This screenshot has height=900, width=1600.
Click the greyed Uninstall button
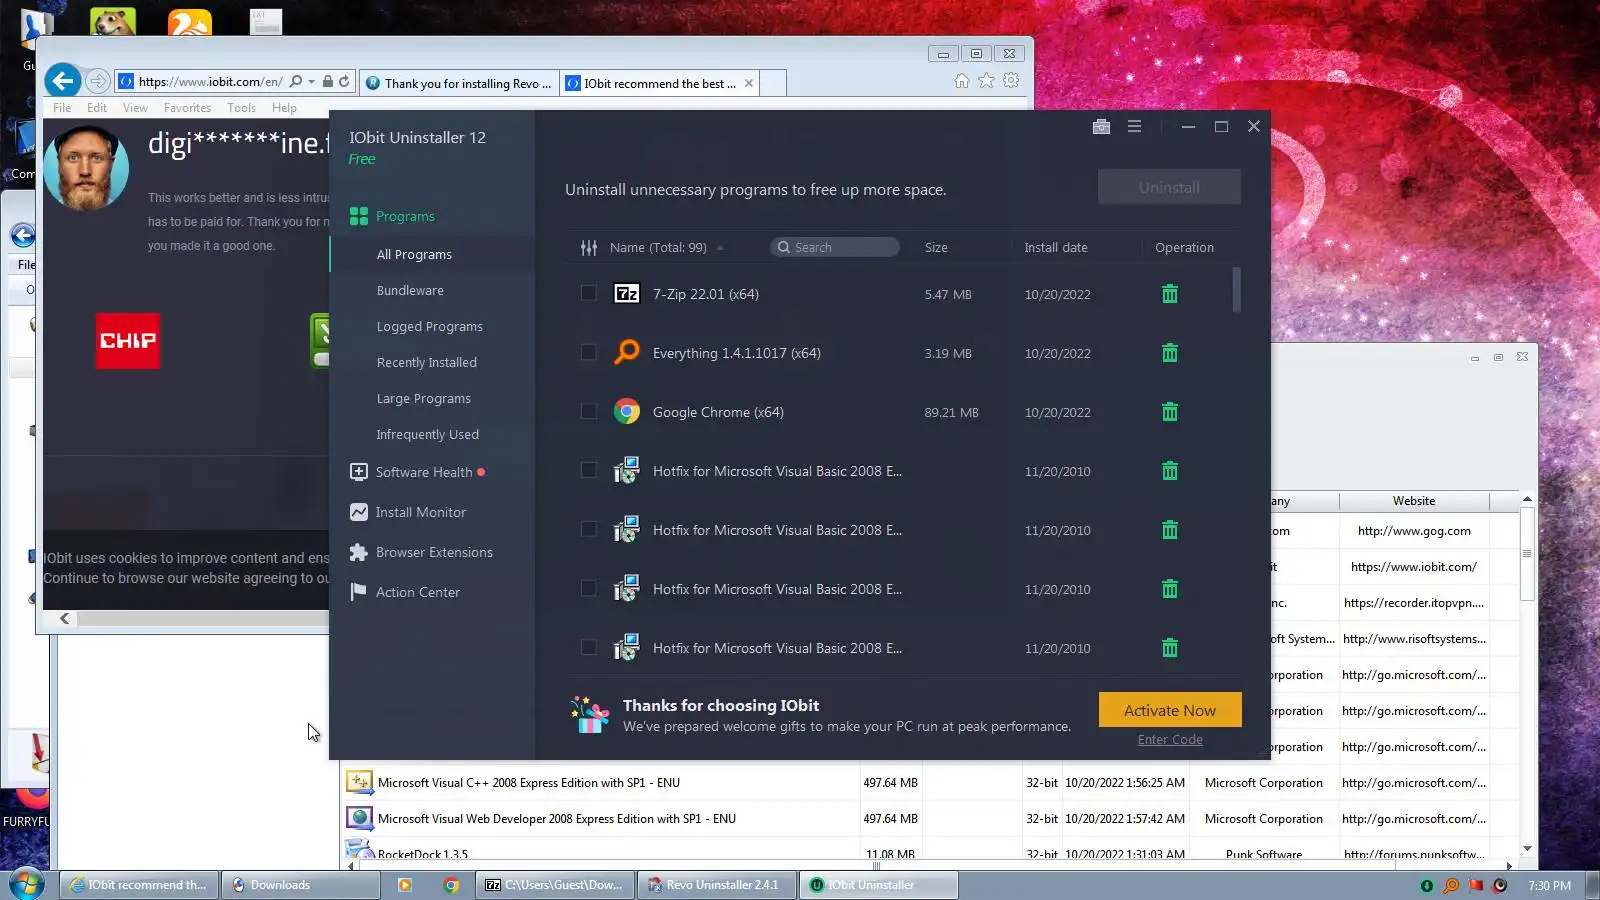point(1169,187)
